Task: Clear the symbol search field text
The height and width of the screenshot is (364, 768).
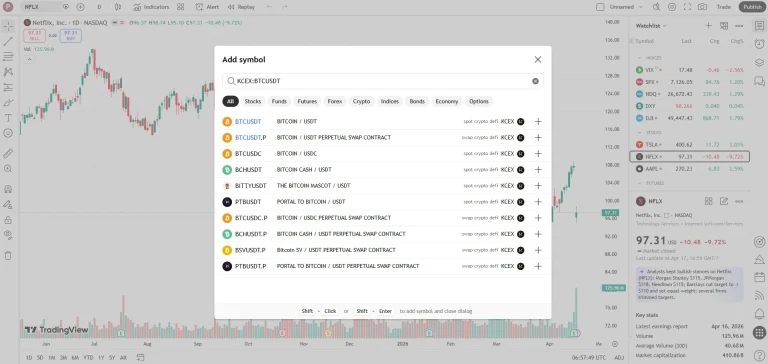Action: [x=535, y=81]
